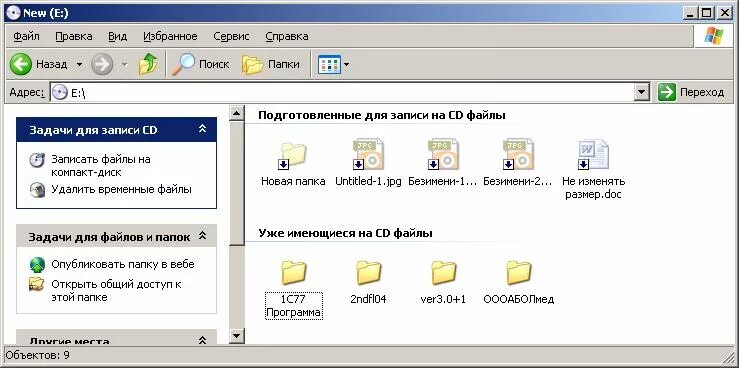Click the shared folder icon beside Открыть общий доступ
This screenshot has width=739, height=368.
pos(37,284)
